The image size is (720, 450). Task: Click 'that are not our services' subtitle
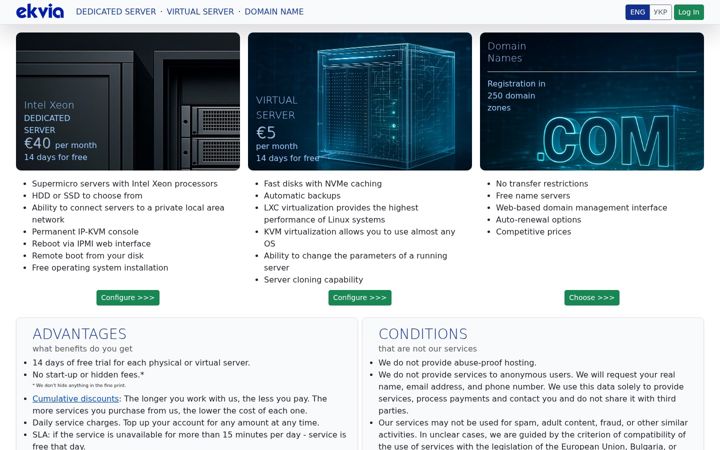click(428, 349)
